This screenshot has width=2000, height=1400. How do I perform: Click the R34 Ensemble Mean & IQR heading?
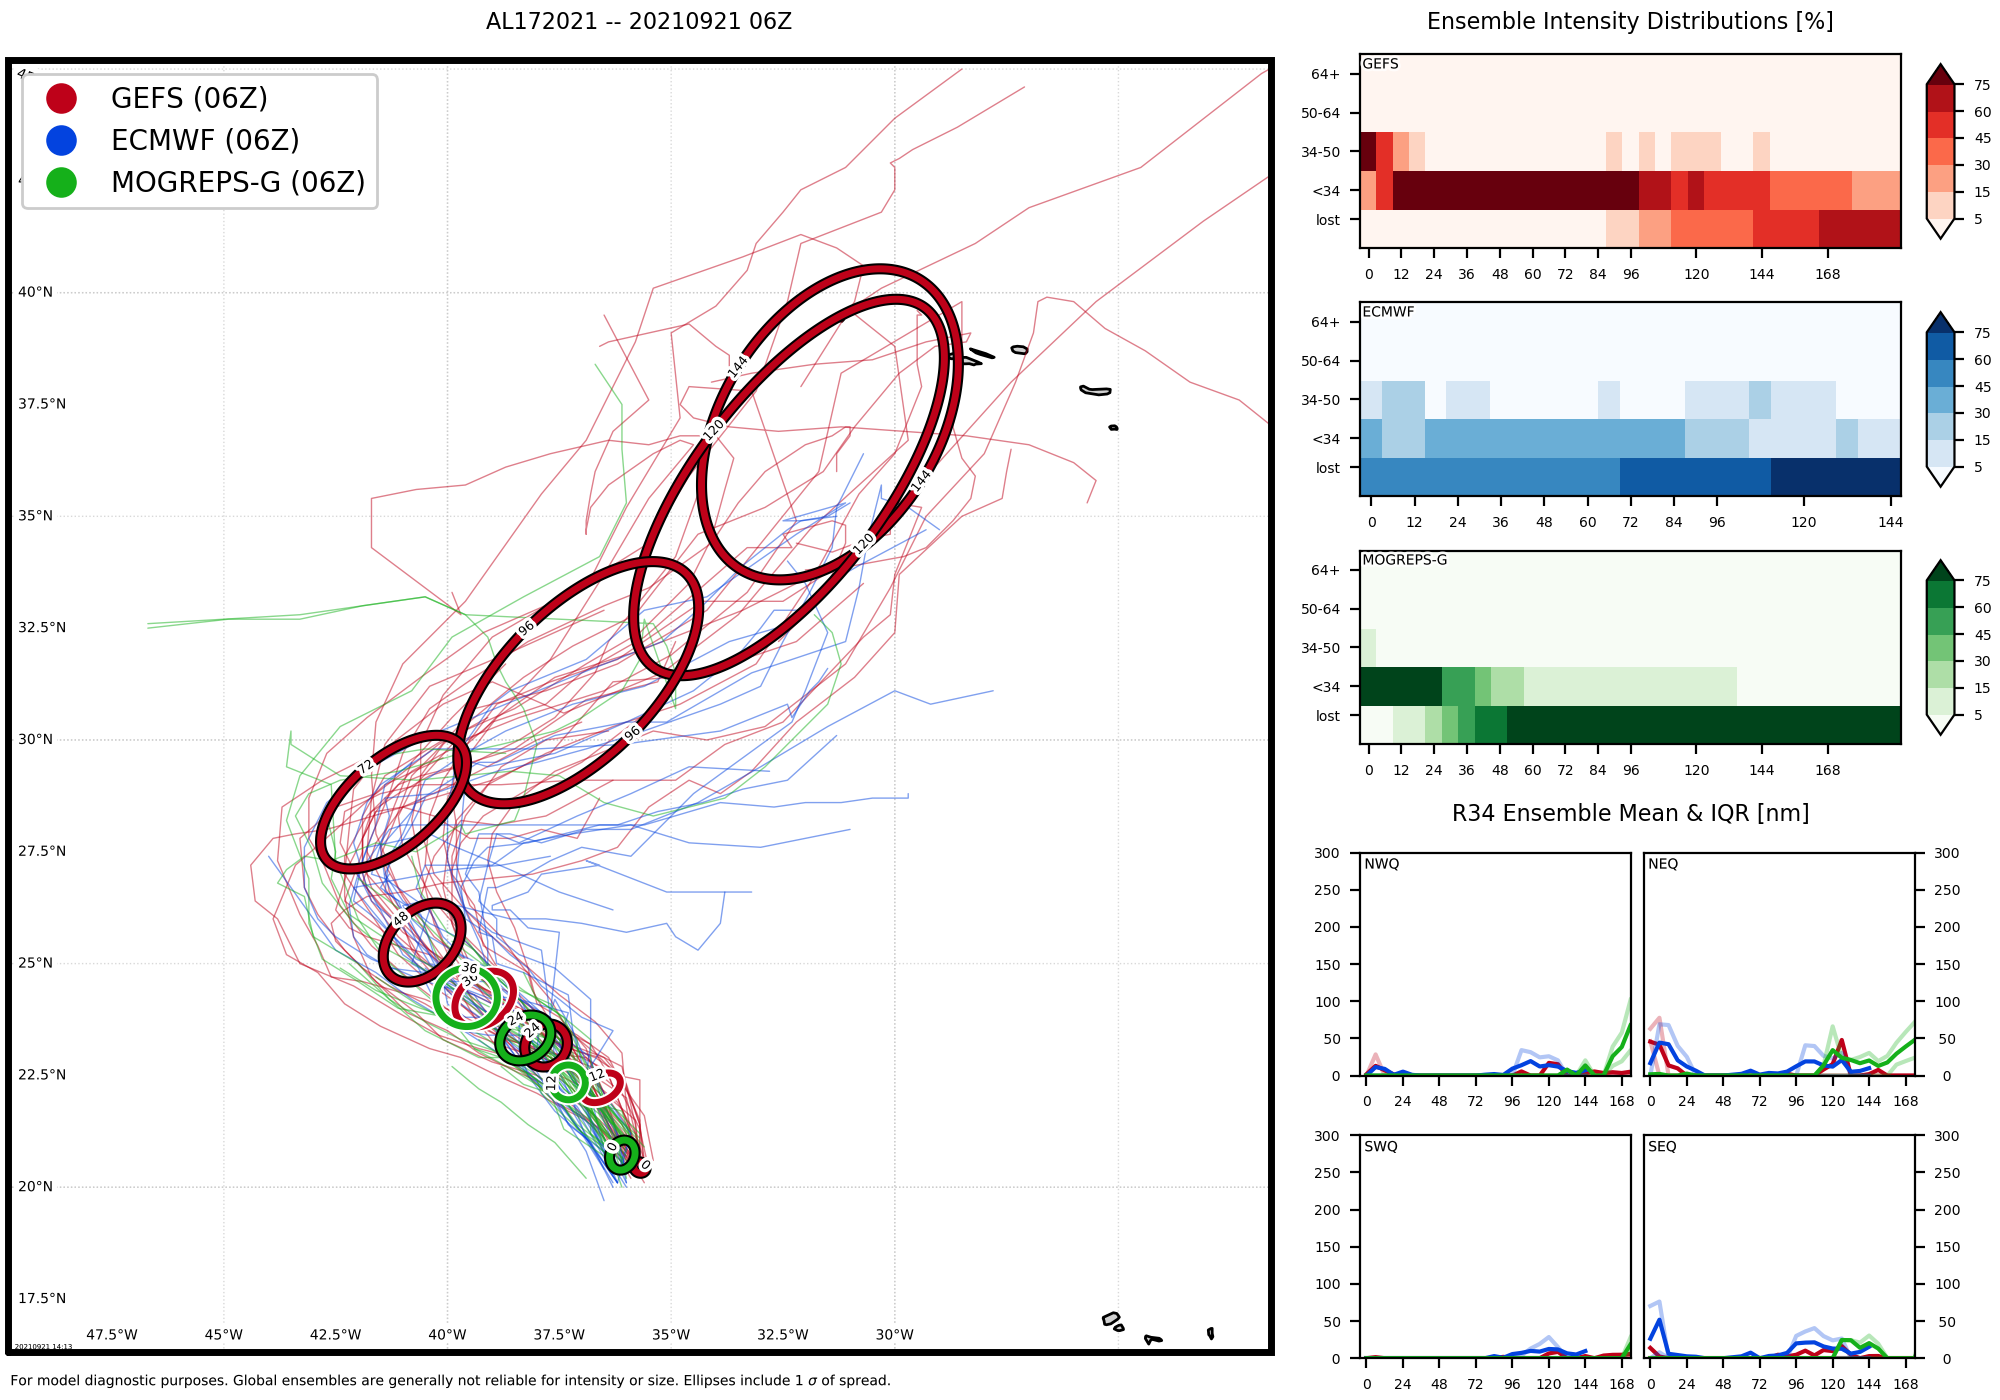(1630, 813)
